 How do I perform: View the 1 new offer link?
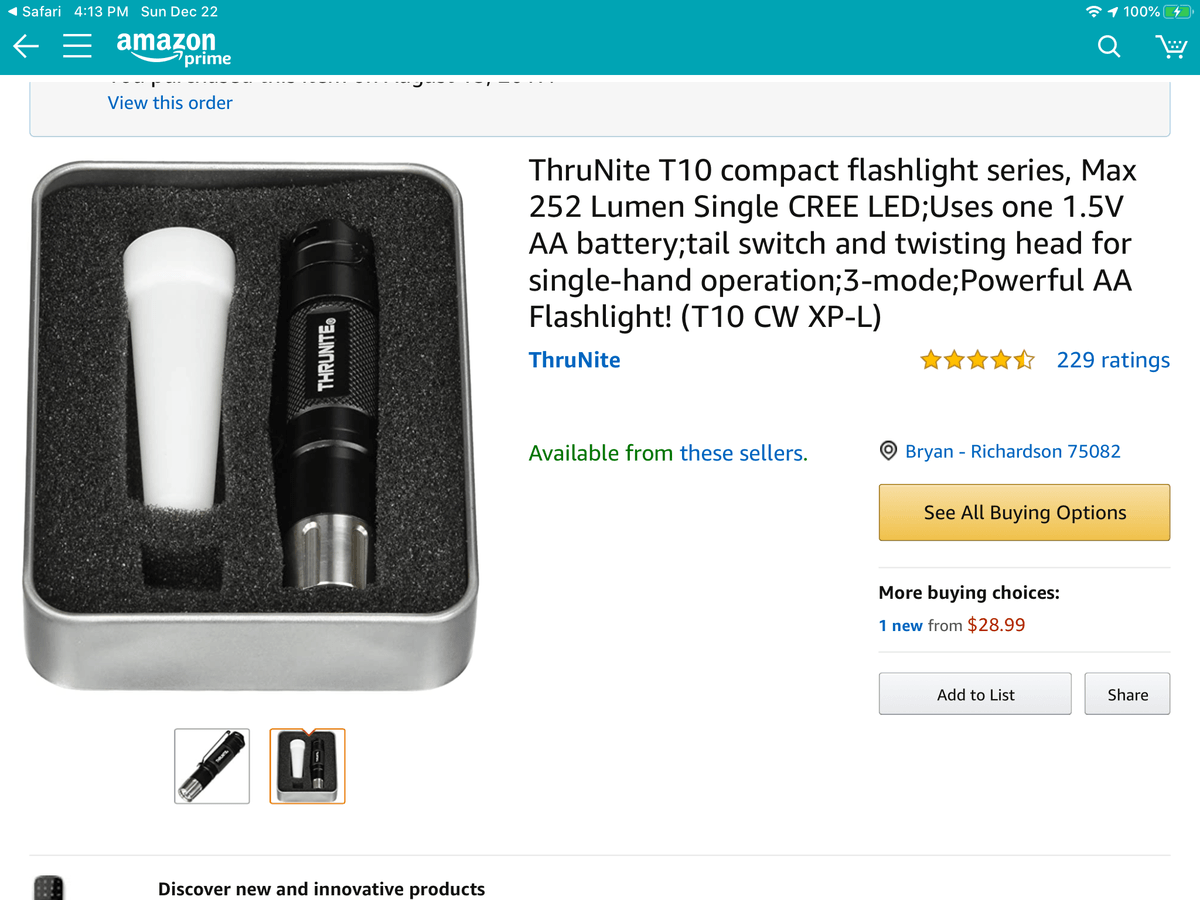(x=900, y=626)
